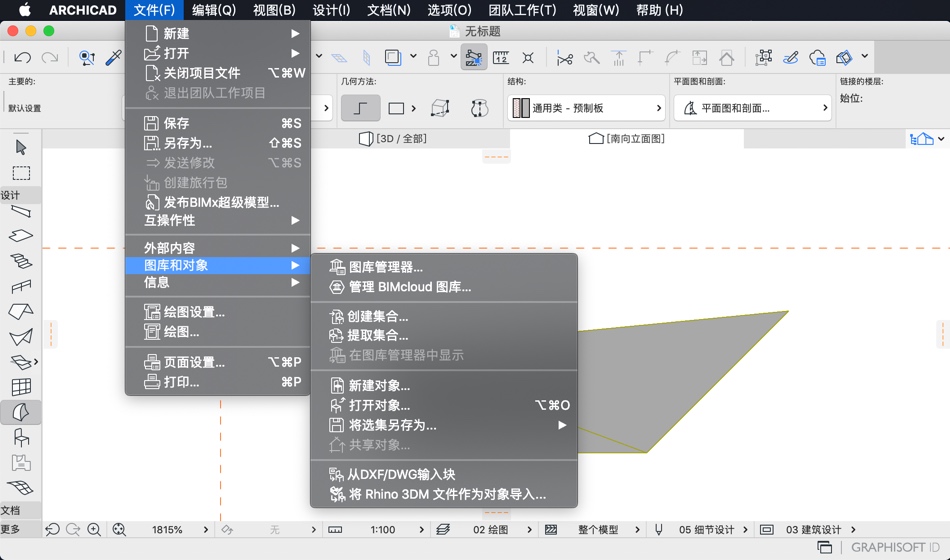950x560 pixels.
Task: Choose 将 Rhino 3DM 文件作为对象导入
Action: 443,495
